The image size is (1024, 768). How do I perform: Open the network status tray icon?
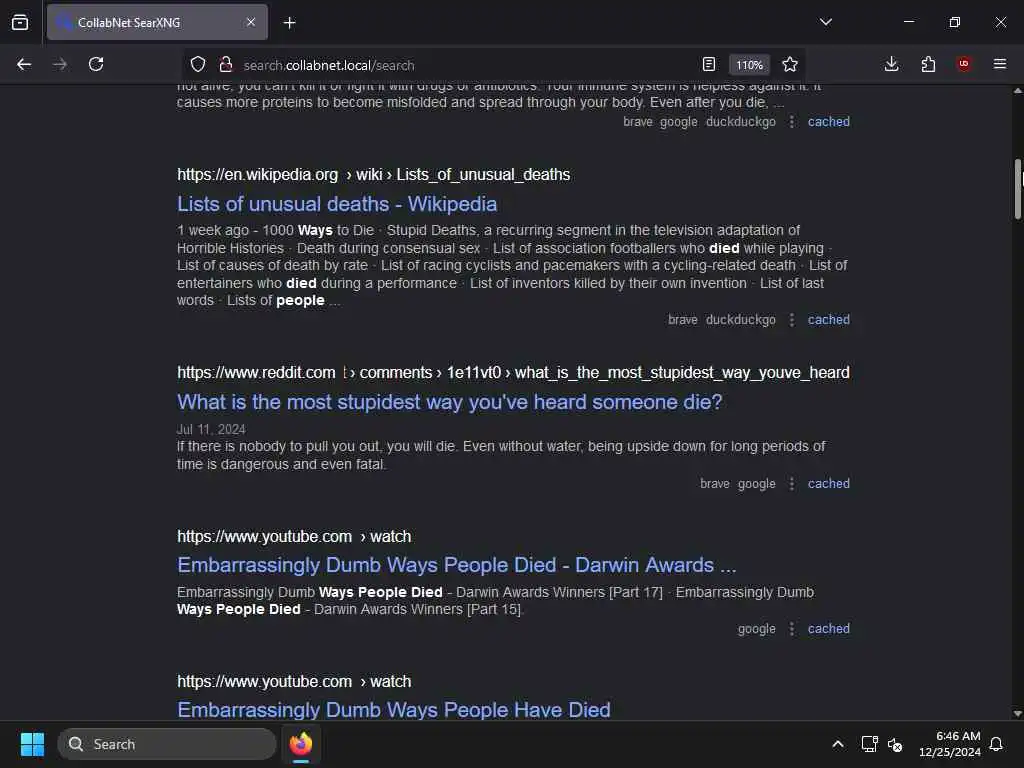(869, 744)
